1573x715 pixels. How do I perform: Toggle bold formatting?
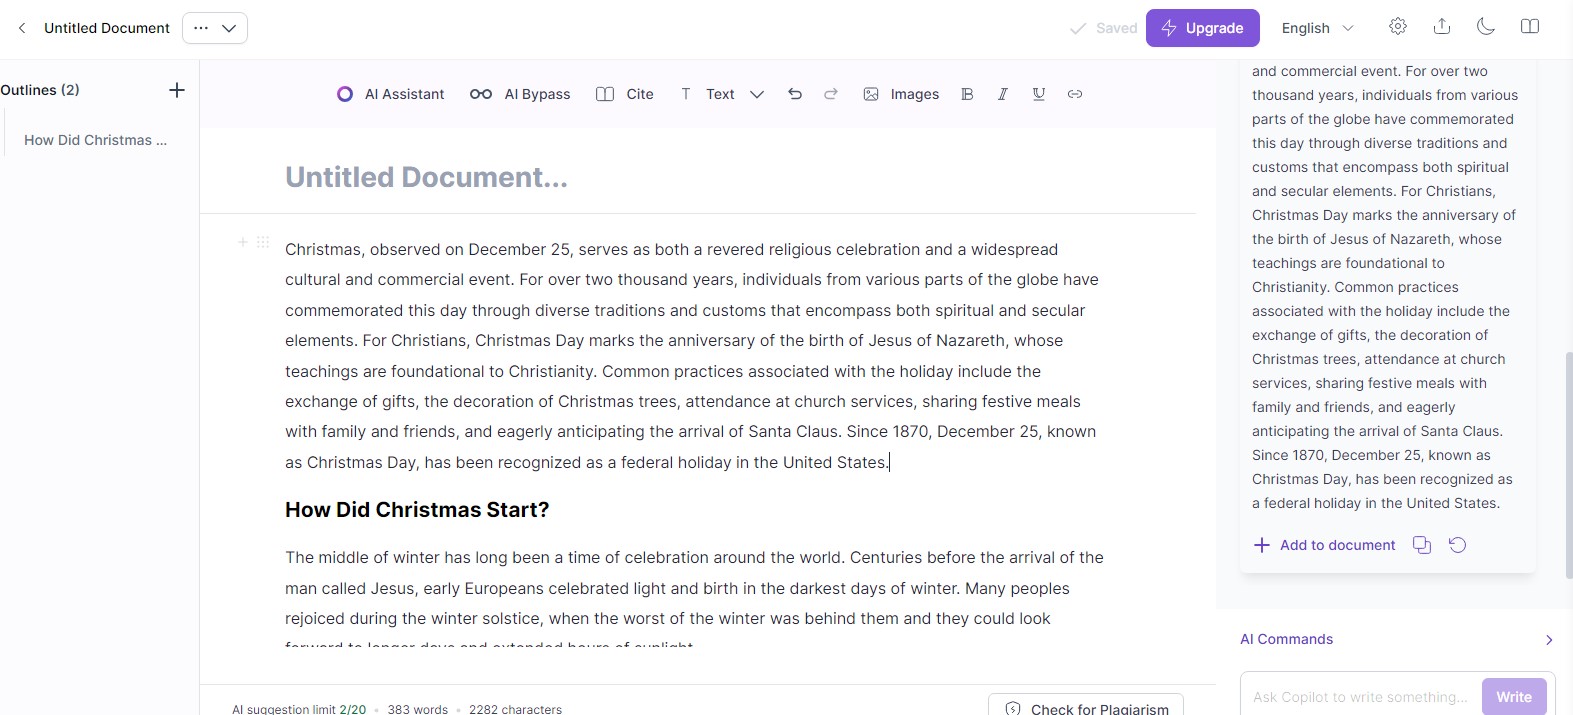[x=967, y=94]
